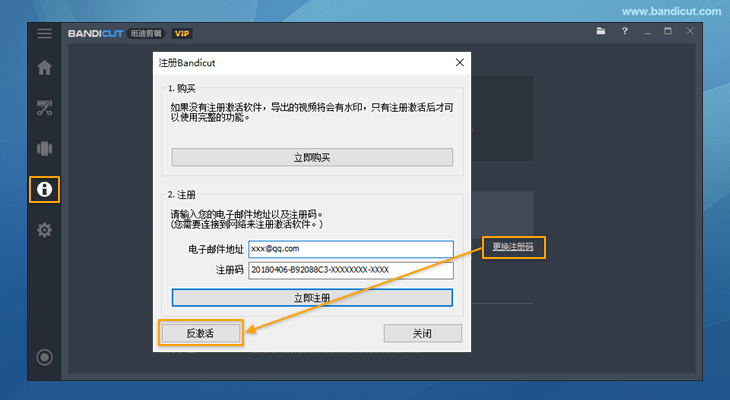Select the Cut mode sidebar icon
Image resolution: width=730 pixels, height=400 pixels.
point(44,109)
